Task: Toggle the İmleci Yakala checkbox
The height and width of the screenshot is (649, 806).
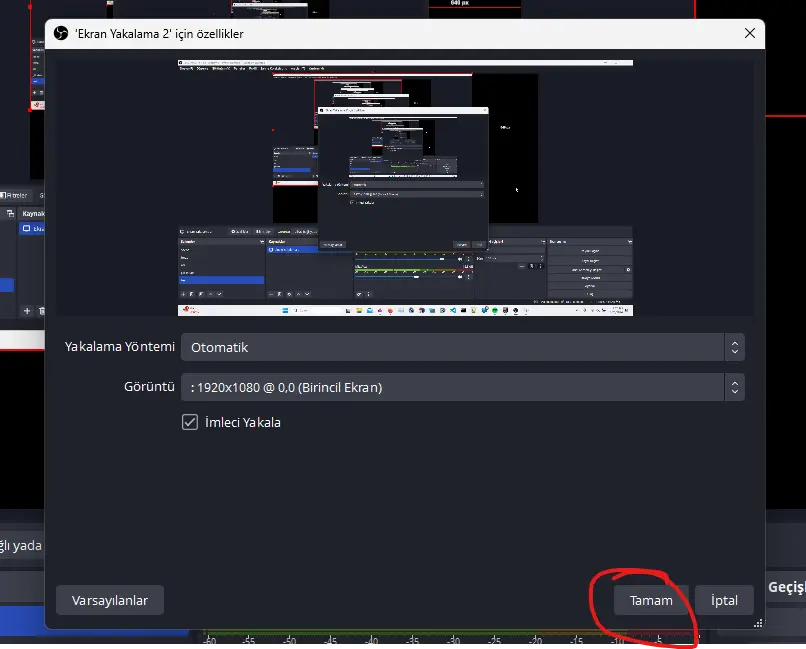Action: point(190,422)
